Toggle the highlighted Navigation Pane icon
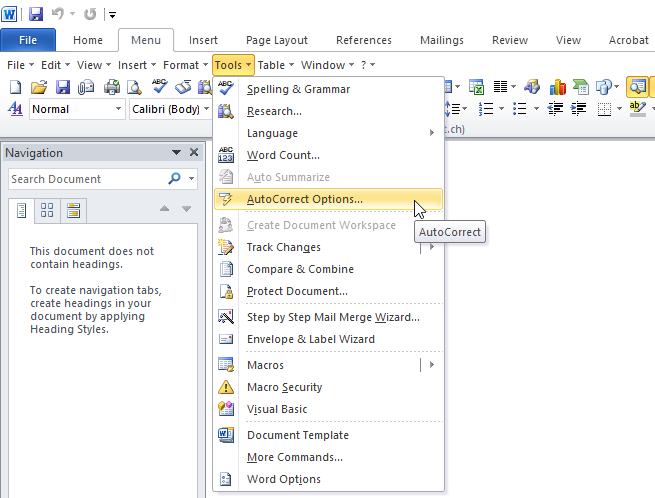This screenshot has width=655, height=498. pyautogui.click(x=637, y=86)
